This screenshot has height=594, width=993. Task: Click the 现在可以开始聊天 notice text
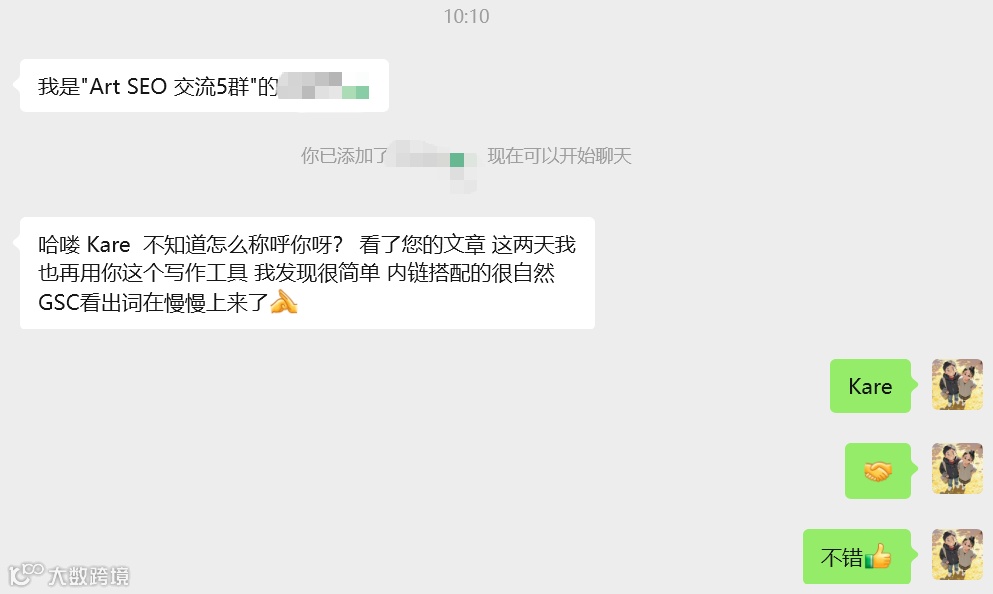[559, 156]
